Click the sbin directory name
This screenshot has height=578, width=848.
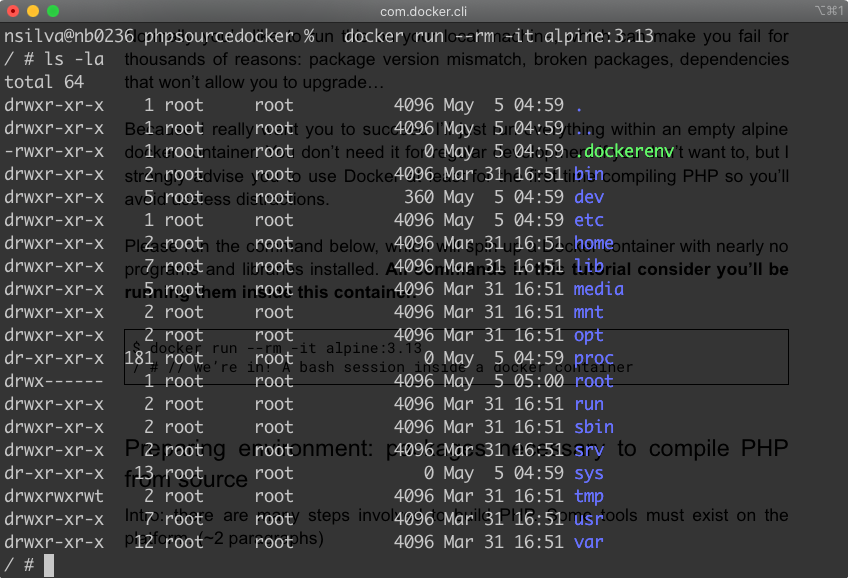point(594,427)
